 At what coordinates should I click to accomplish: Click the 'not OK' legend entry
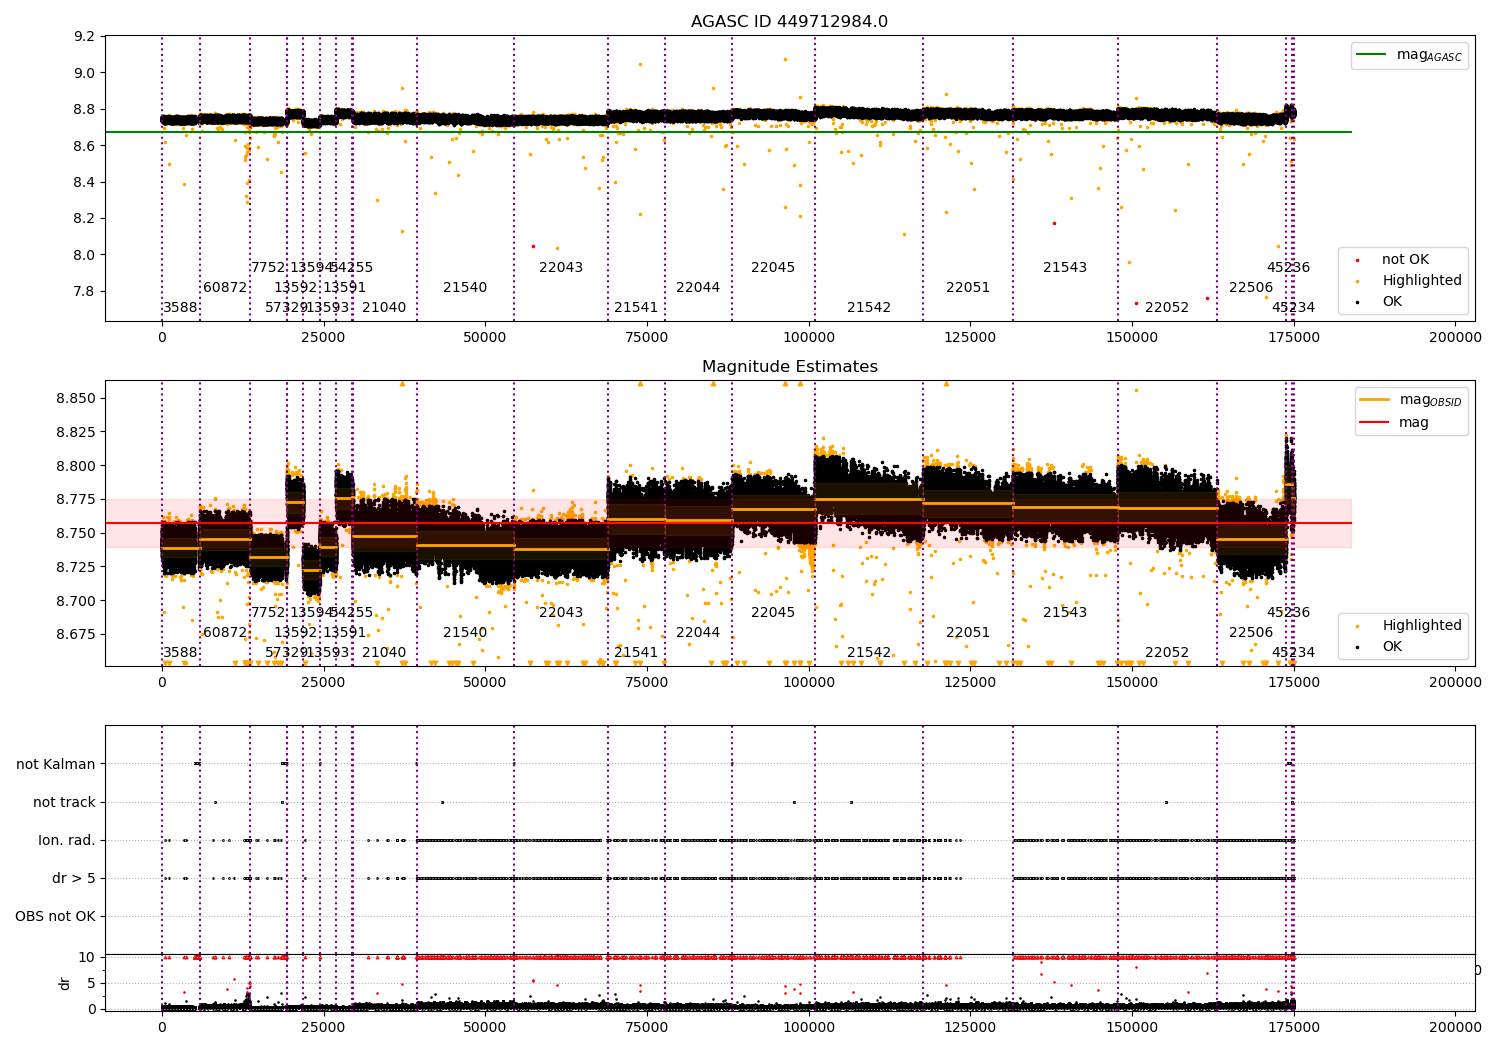click(1405, 260)
